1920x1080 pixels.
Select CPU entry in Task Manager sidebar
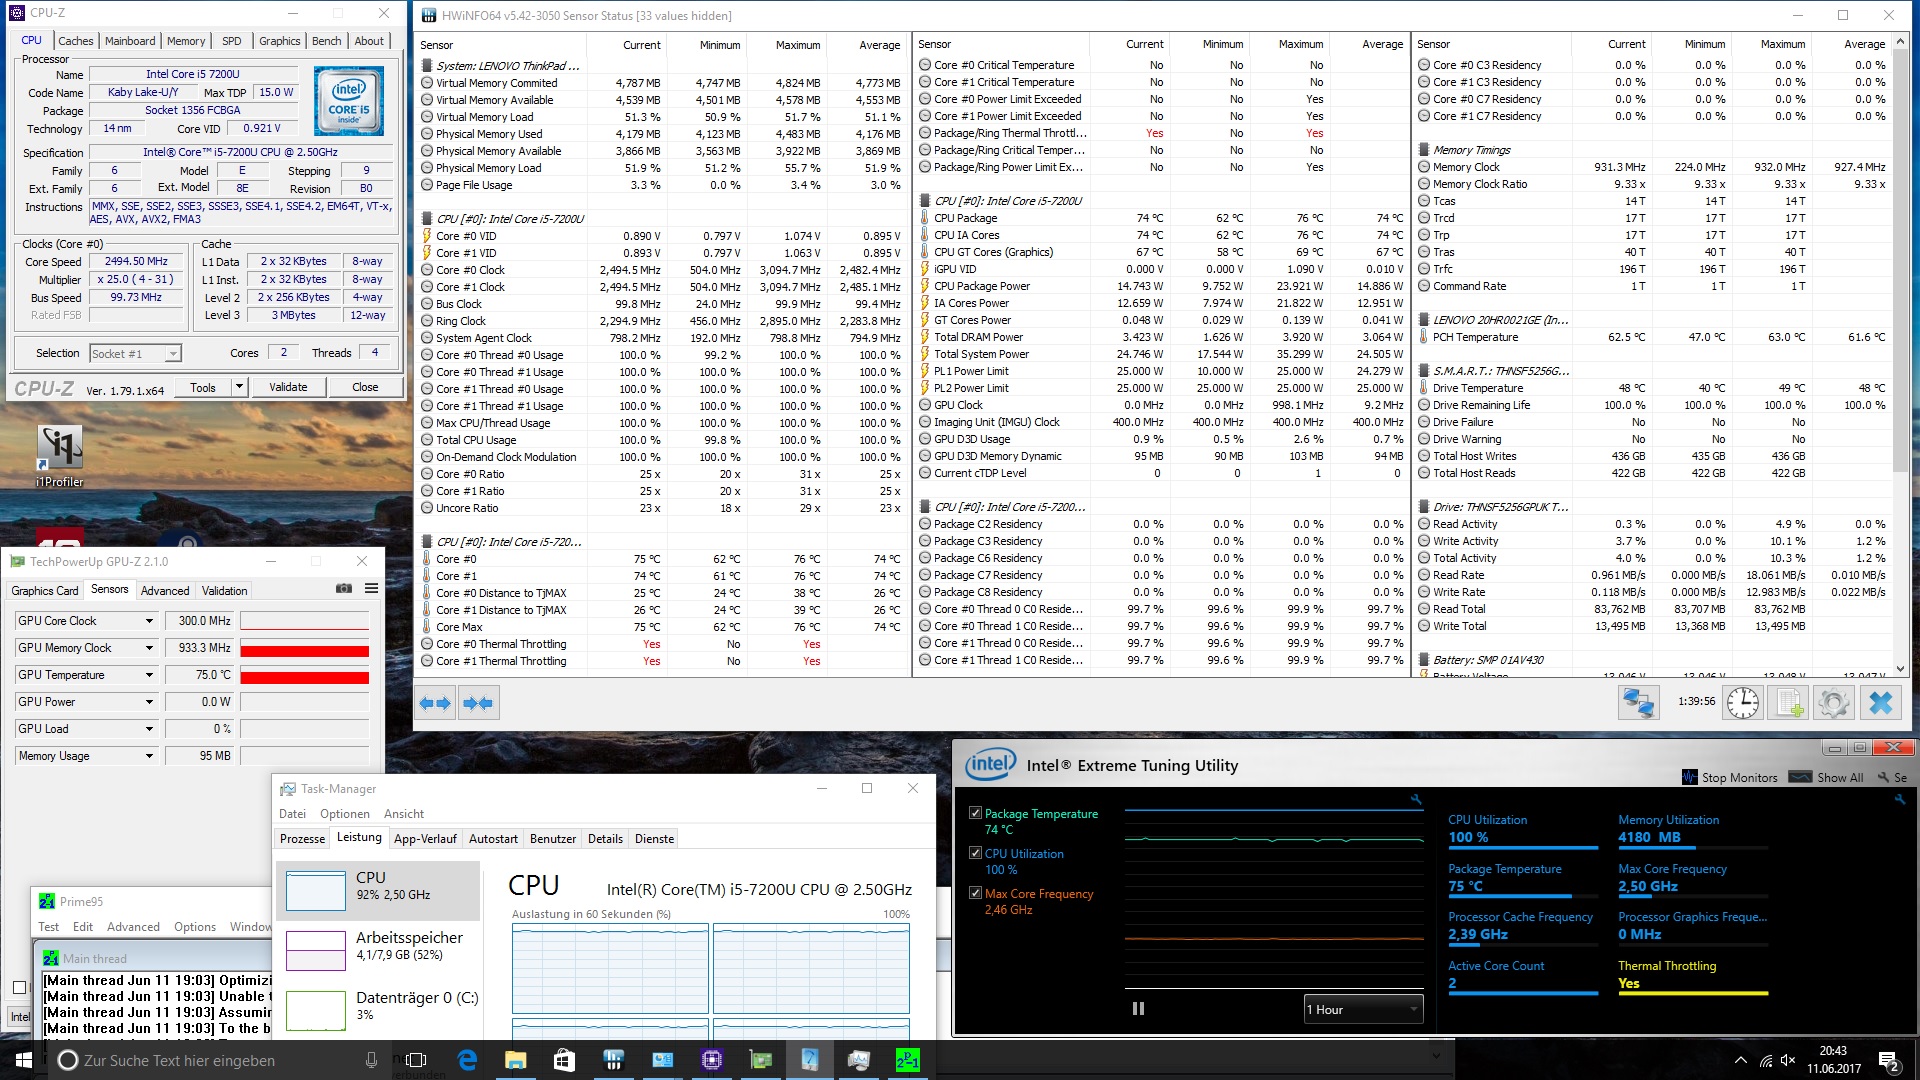click(378, 890)
